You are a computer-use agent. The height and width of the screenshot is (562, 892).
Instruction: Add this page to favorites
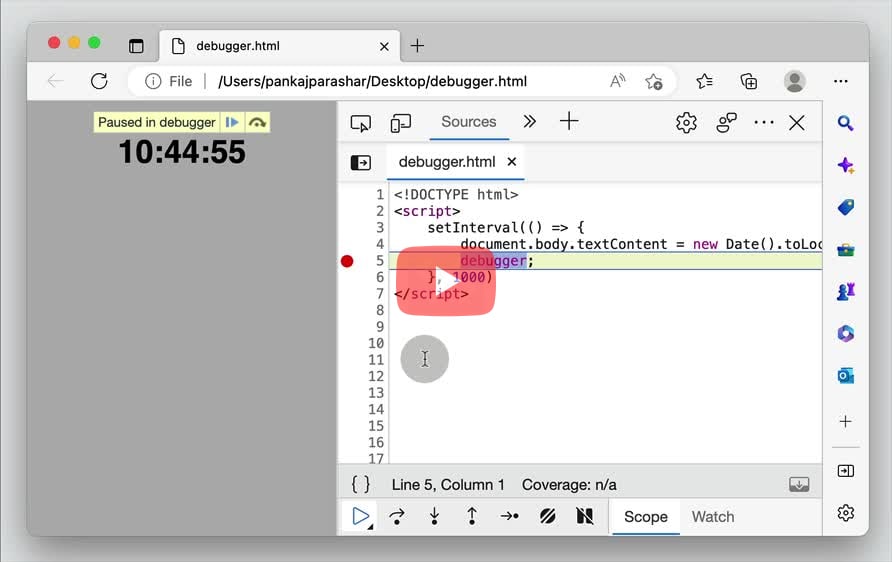tap(654, 81)
